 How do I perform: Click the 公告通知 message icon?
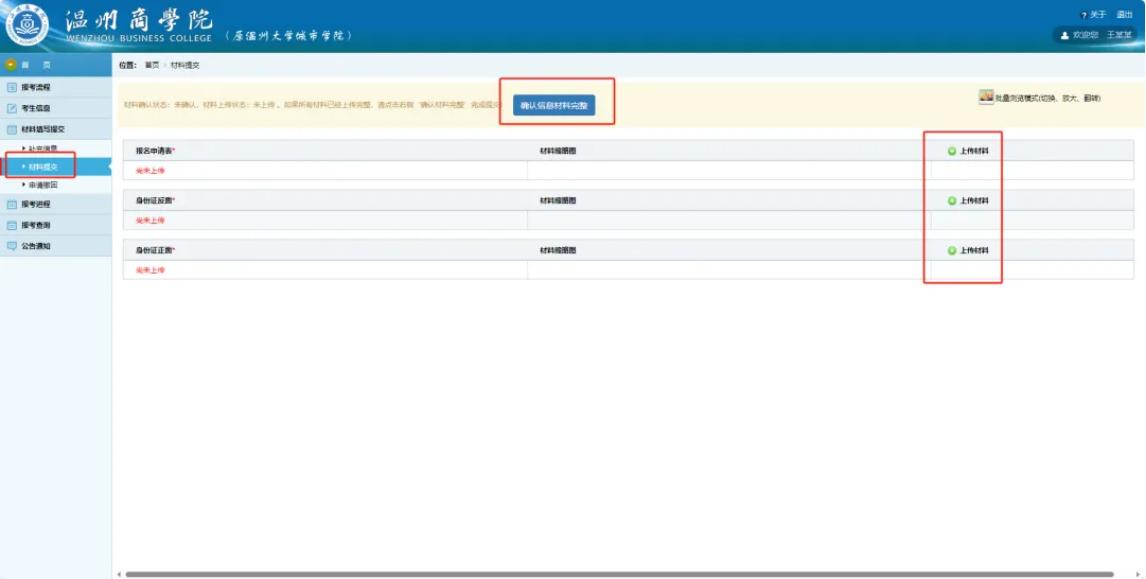[12, 246]
